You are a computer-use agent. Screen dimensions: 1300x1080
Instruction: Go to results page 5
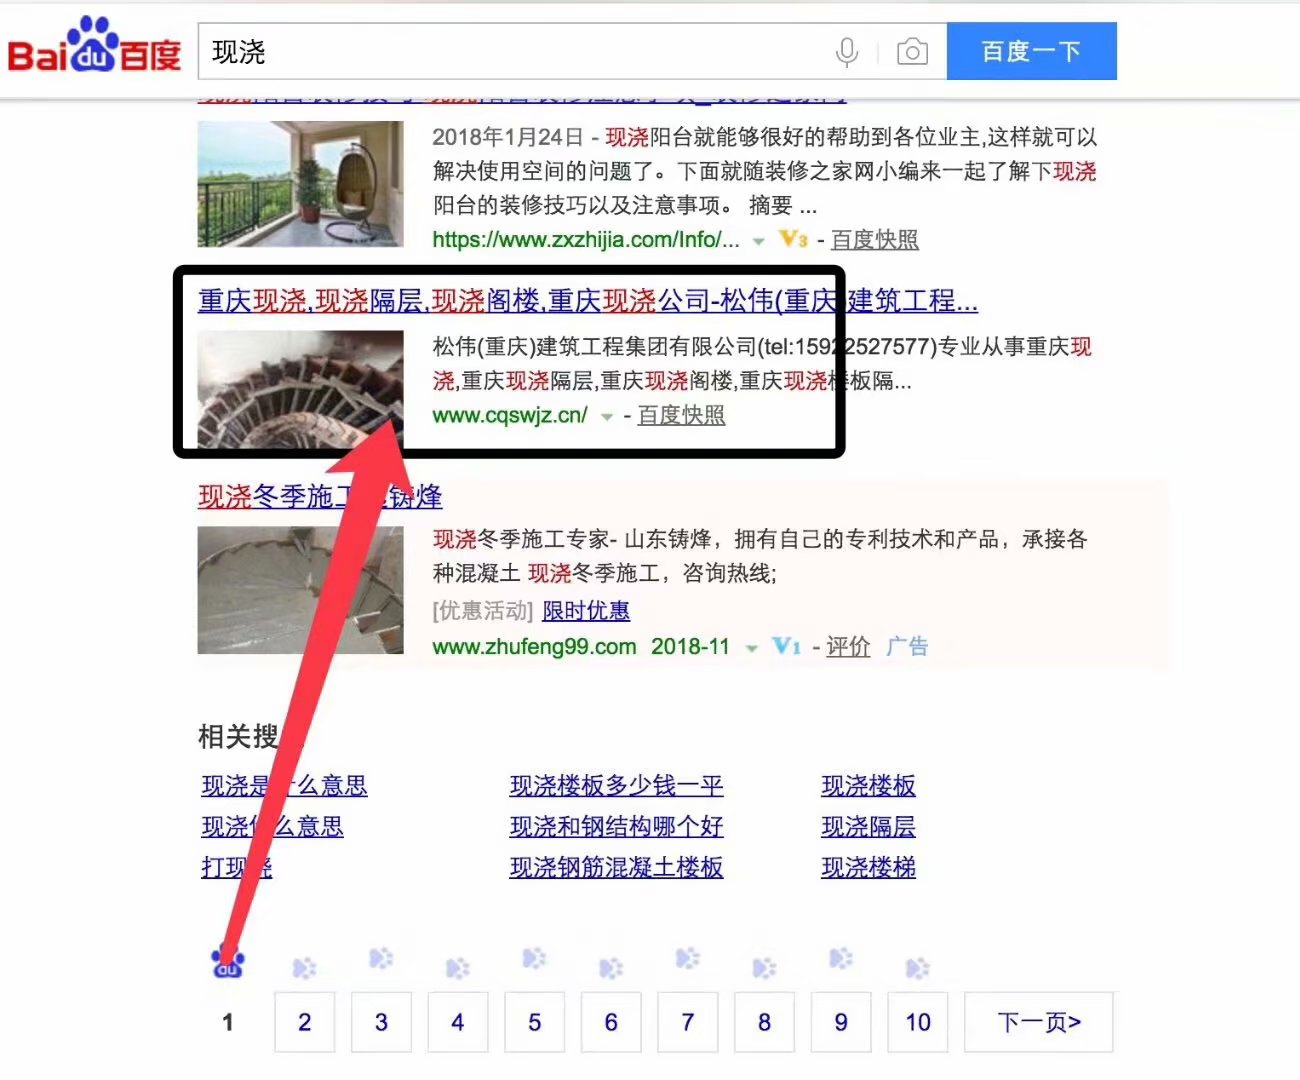[x=534, y=1022]
